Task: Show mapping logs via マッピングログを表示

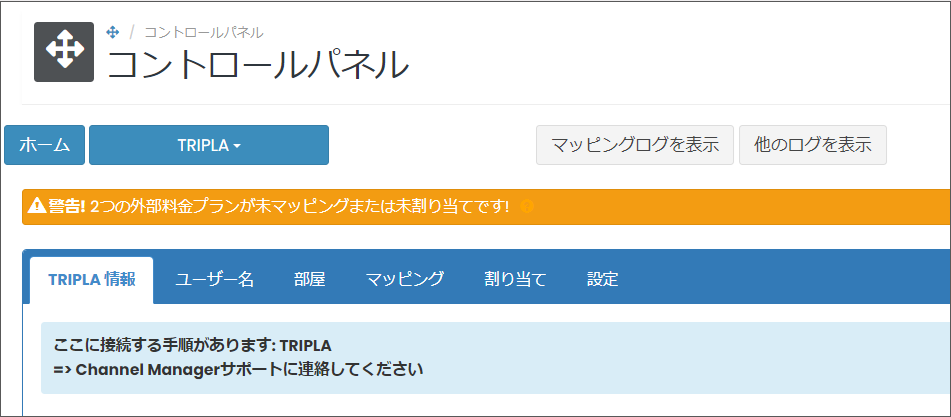Action: (635, 145)
